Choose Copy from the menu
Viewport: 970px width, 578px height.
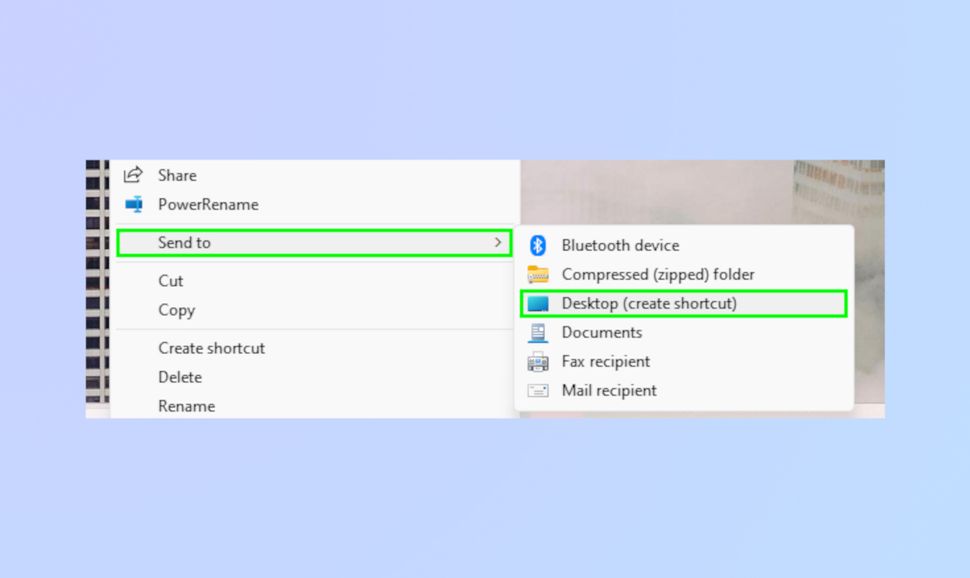click(x=176, y=310)
